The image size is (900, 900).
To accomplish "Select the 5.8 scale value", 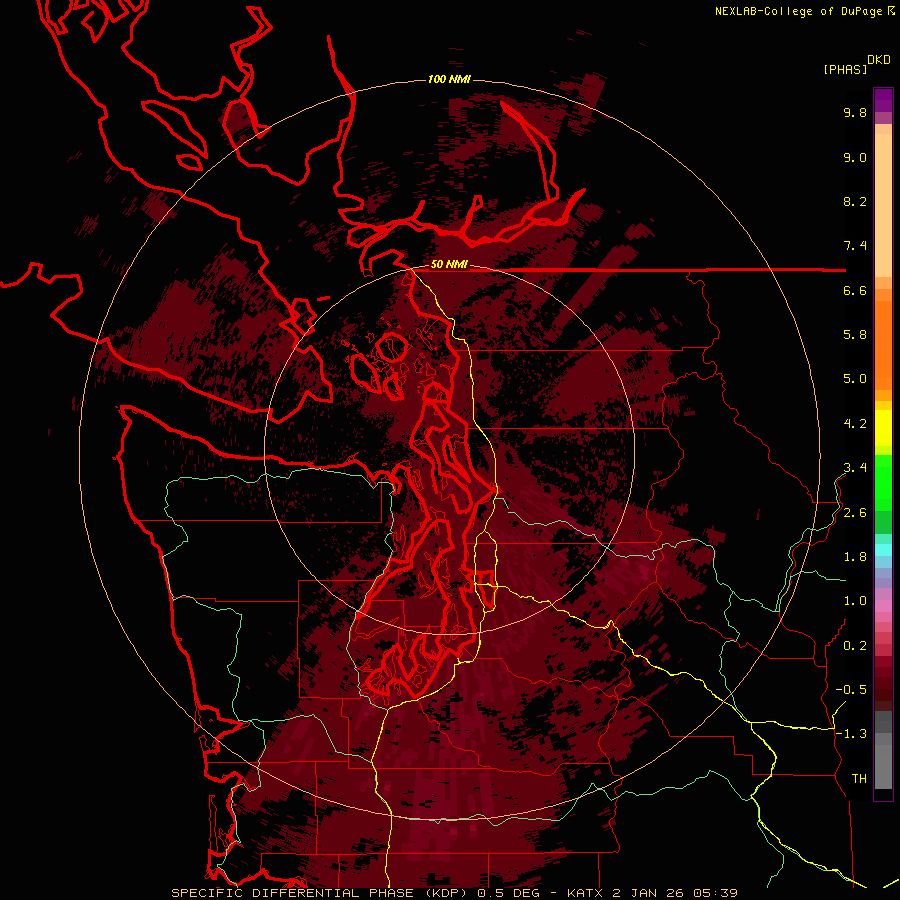I will [855, 335].
